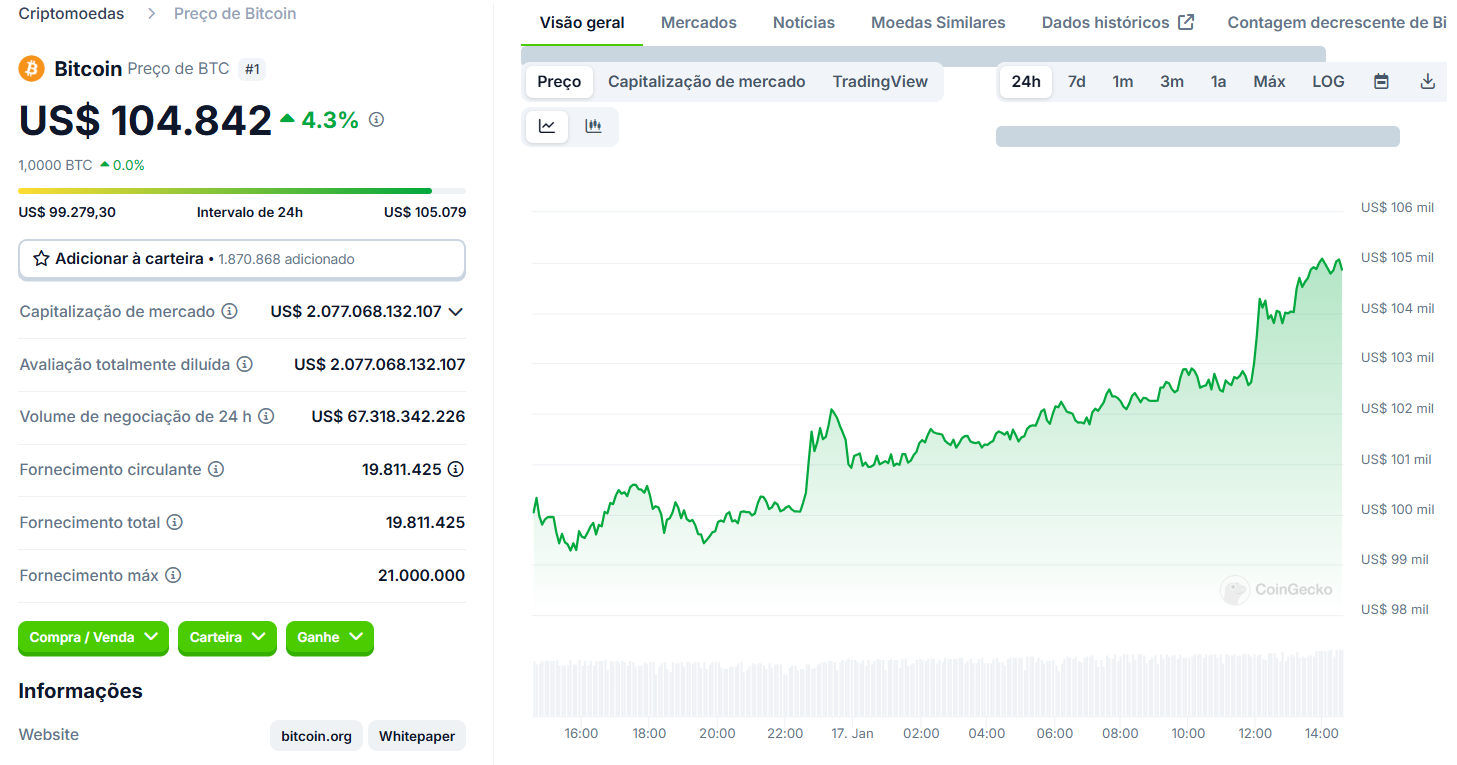Click the 1,0000 BTC conversion text

(x=56, y=165)
